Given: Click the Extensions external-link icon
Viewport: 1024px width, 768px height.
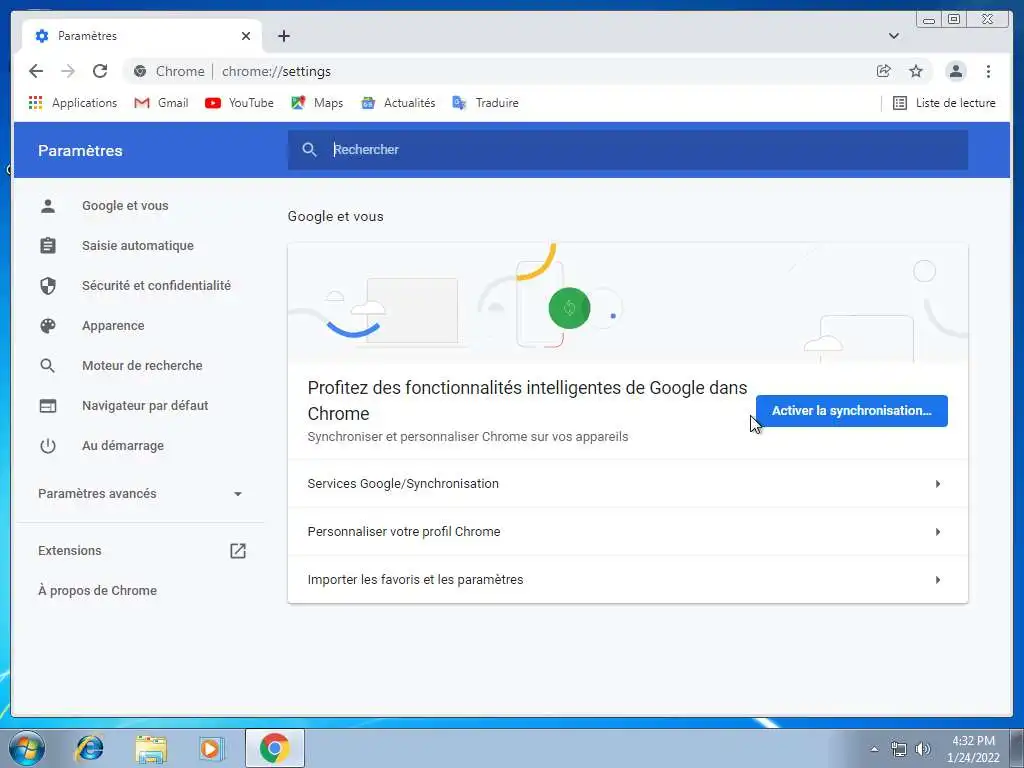Looking at the screenshot, I should pyautogui.click(x=238, y=551).
